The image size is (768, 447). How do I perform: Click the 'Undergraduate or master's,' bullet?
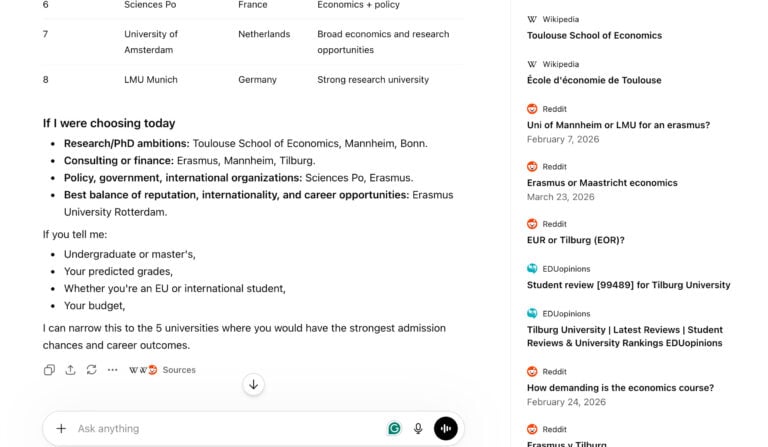(x=129, y=254)
